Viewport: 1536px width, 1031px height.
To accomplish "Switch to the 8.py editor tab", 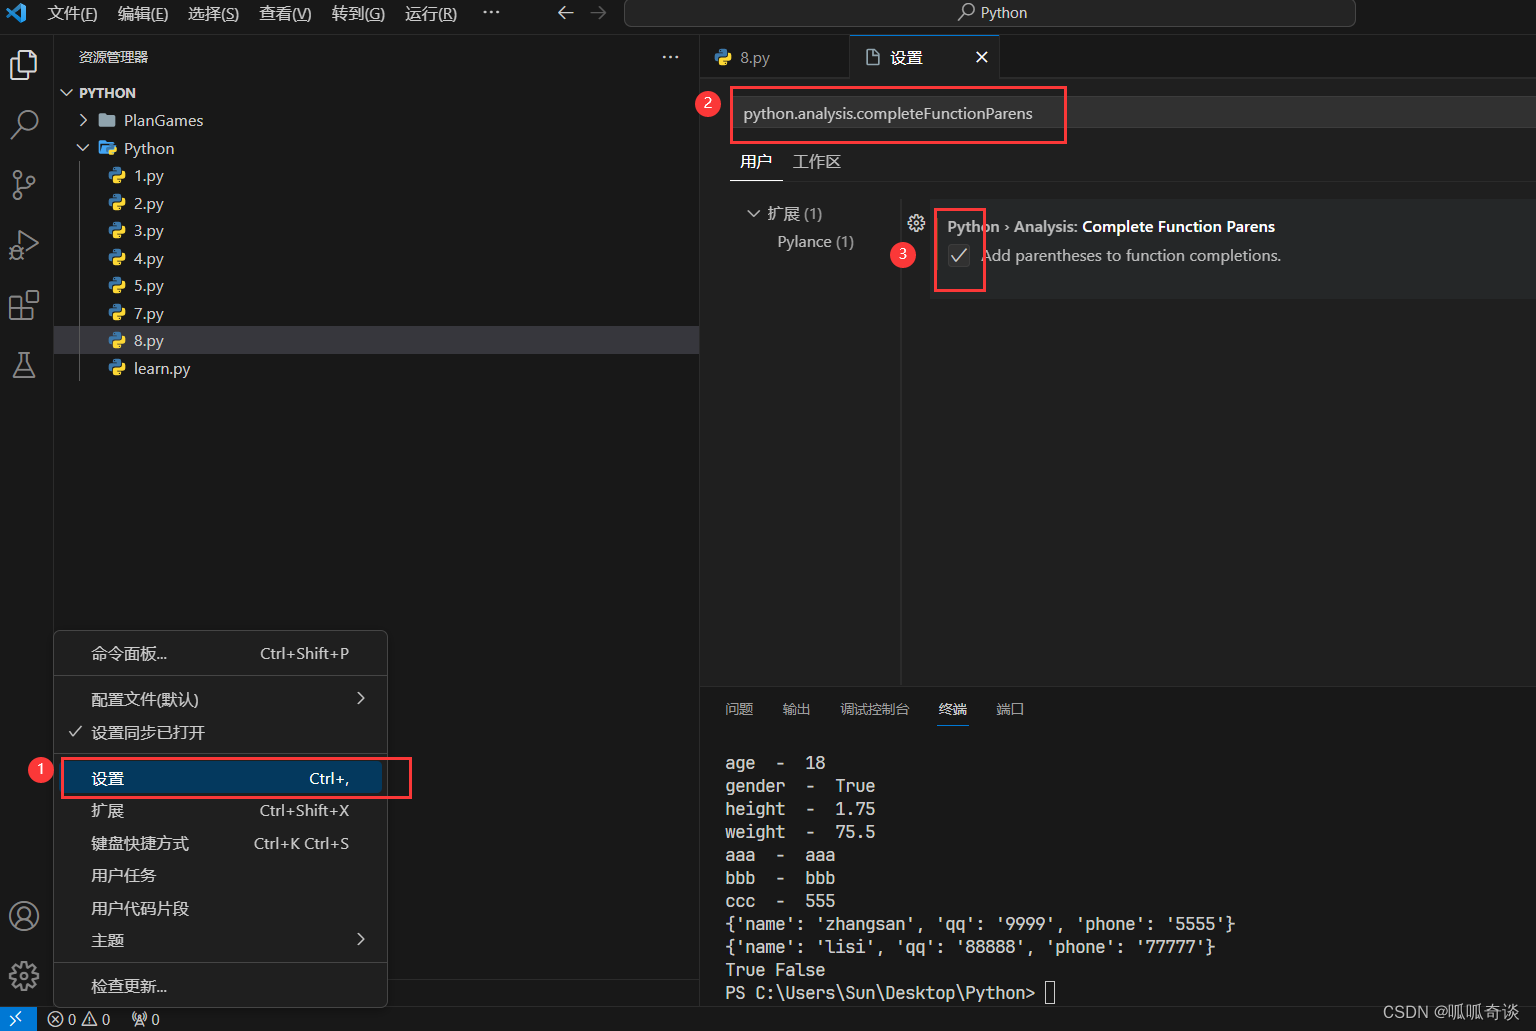I will tap(755, 58).
